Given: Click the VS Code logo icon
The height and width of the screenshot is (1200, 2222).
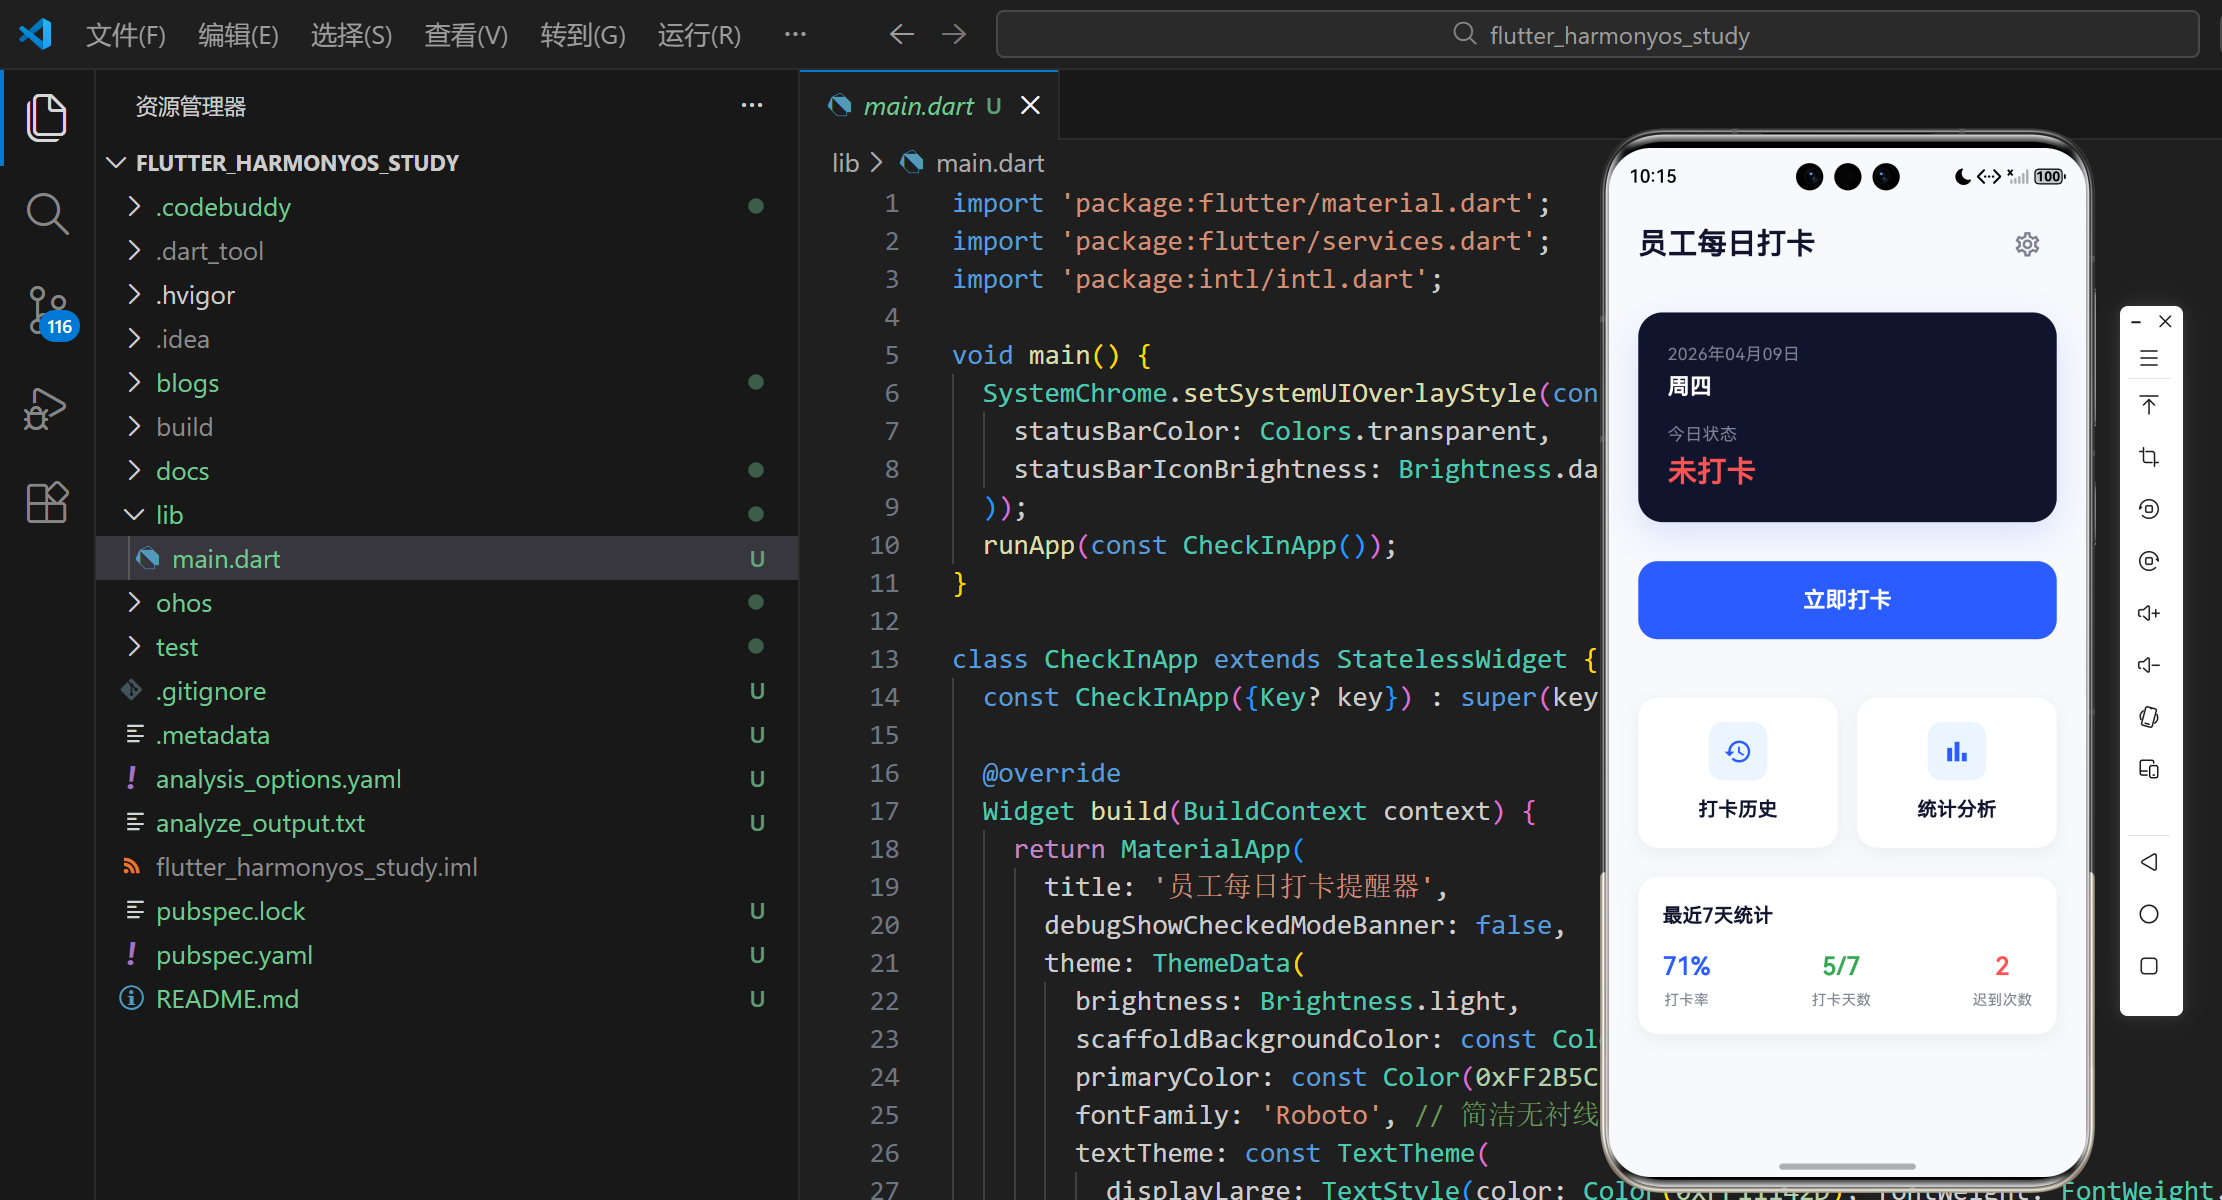Looking at the screenshot, I should click(36, 34).
